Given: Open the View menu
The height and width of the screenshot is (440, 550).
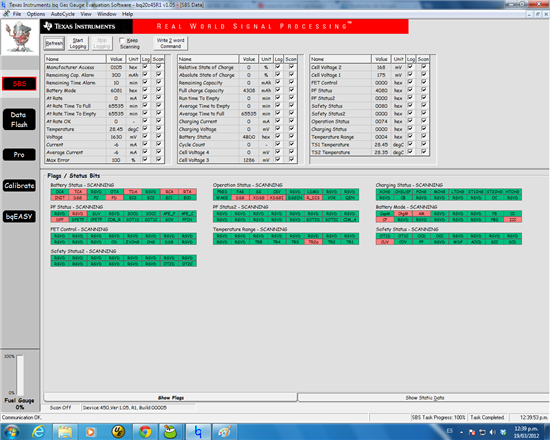Looking at the screenshot, I should [x=86, y=14].
